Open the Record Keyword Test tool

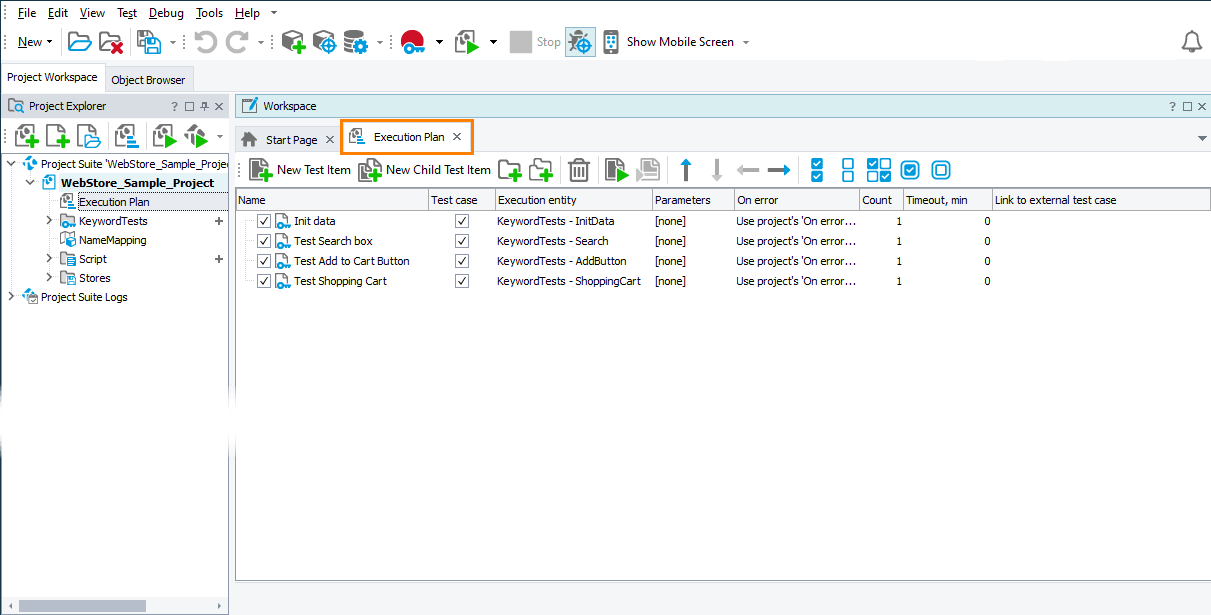click(x=412, y=41)
